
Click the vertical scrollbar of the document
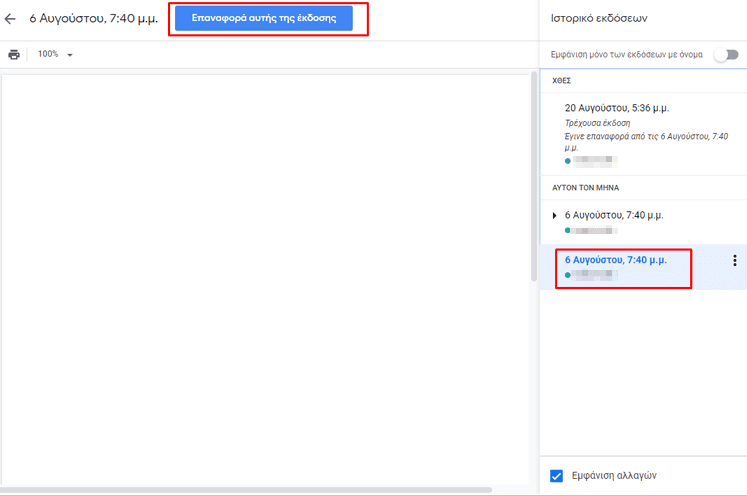(x=534, y=176)
